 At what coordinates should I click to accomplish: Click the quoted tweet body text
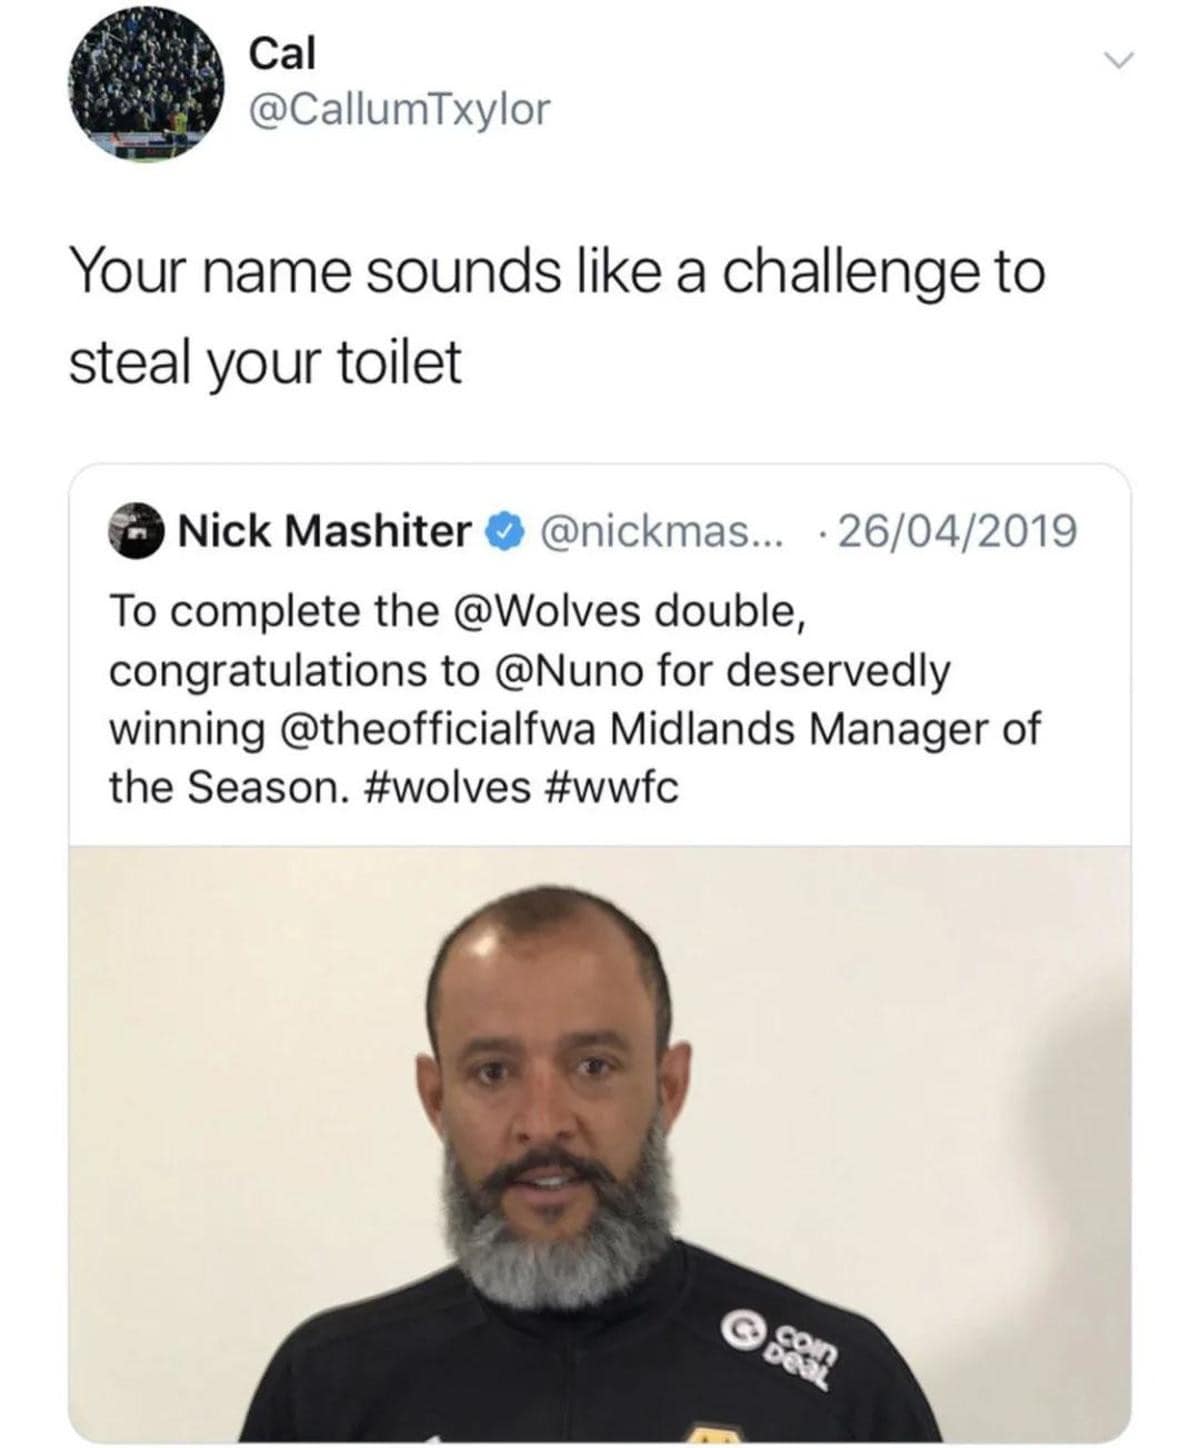tap(574, 699)
